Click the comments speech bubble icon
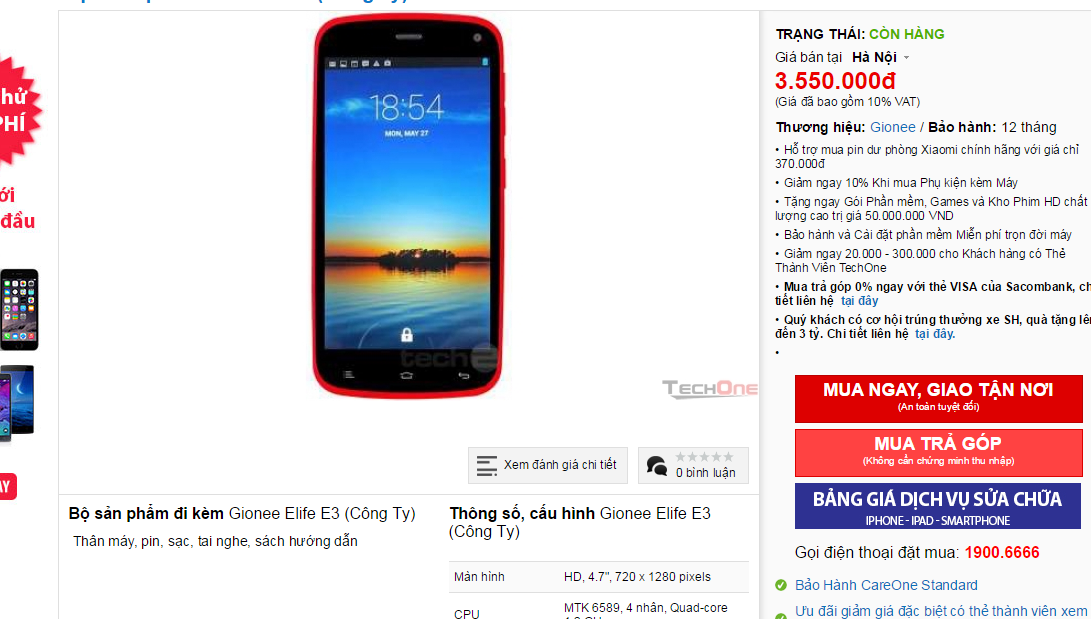 pos(657,465)
